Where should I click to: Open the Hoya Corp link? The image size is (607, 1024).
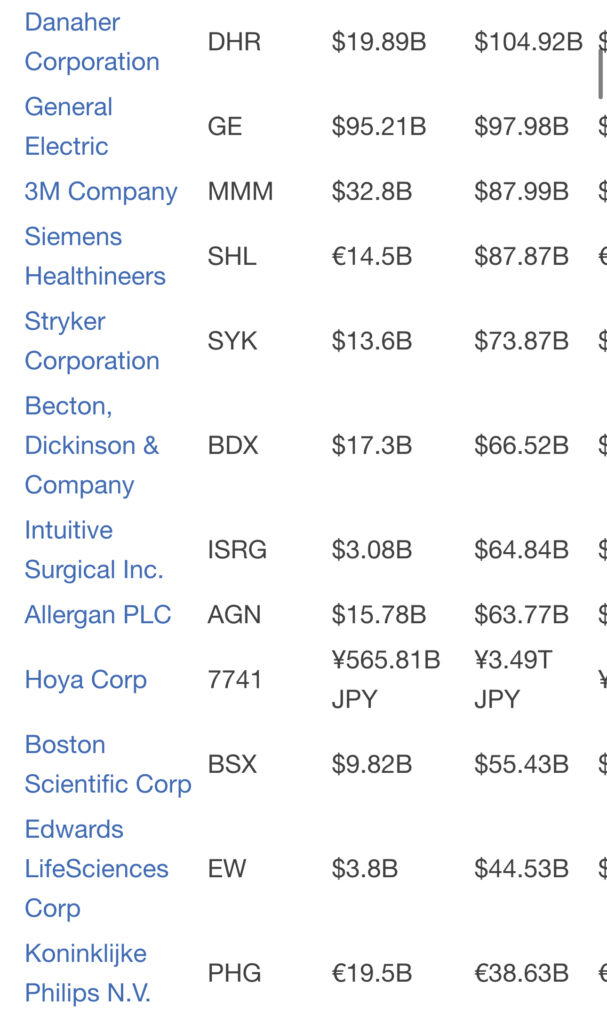coord(86,680)
